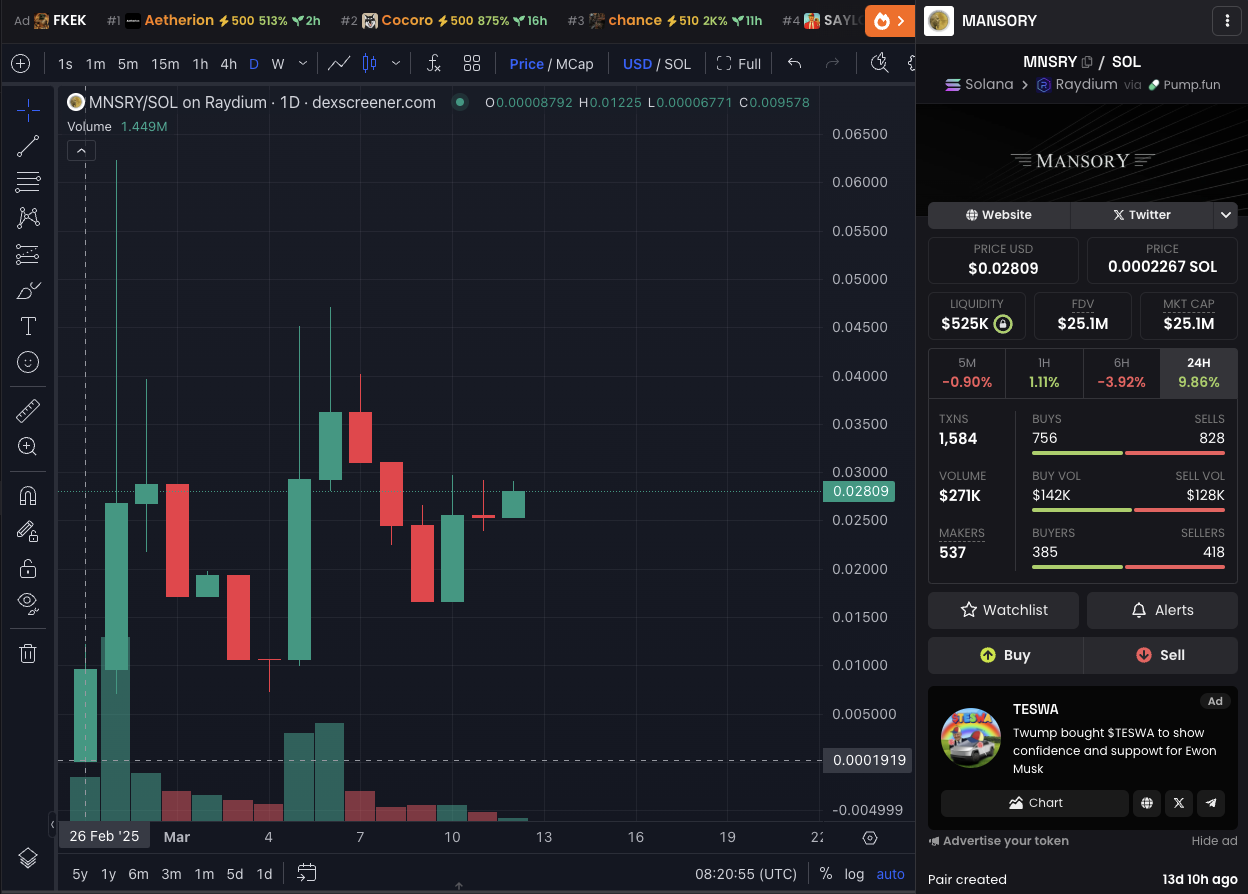Select the trend line drawing tool
This screenshot has height=894, width=1248.
28,146
